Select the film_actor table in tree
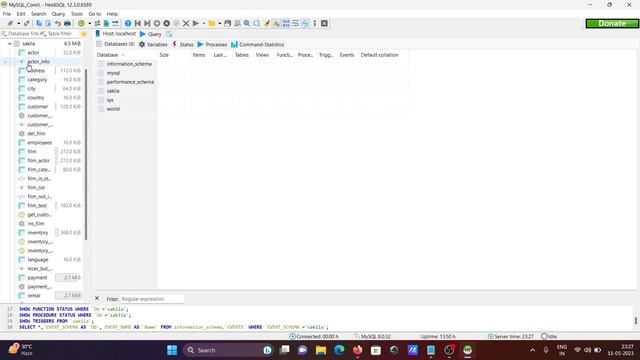The image size is (640, 360). point(38,160)
